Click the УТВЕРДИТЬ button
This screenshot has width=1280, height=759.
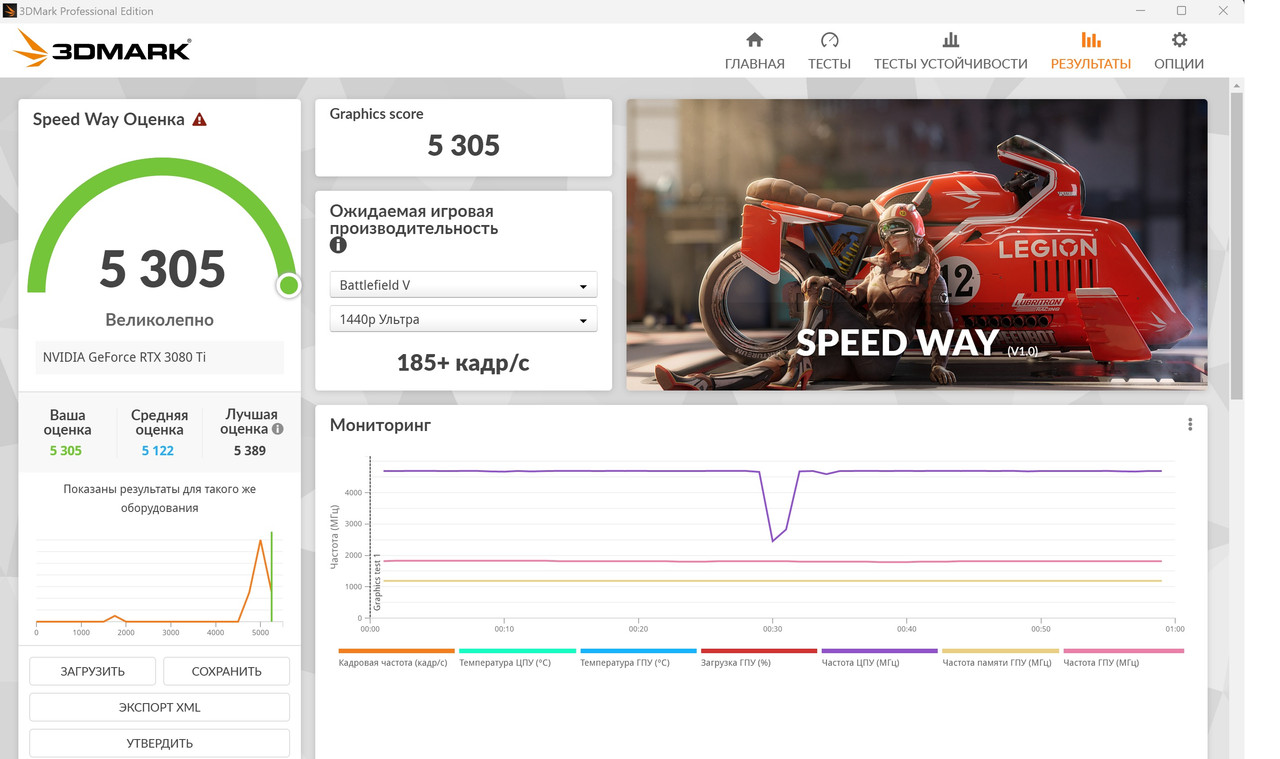tap(159, 743)
